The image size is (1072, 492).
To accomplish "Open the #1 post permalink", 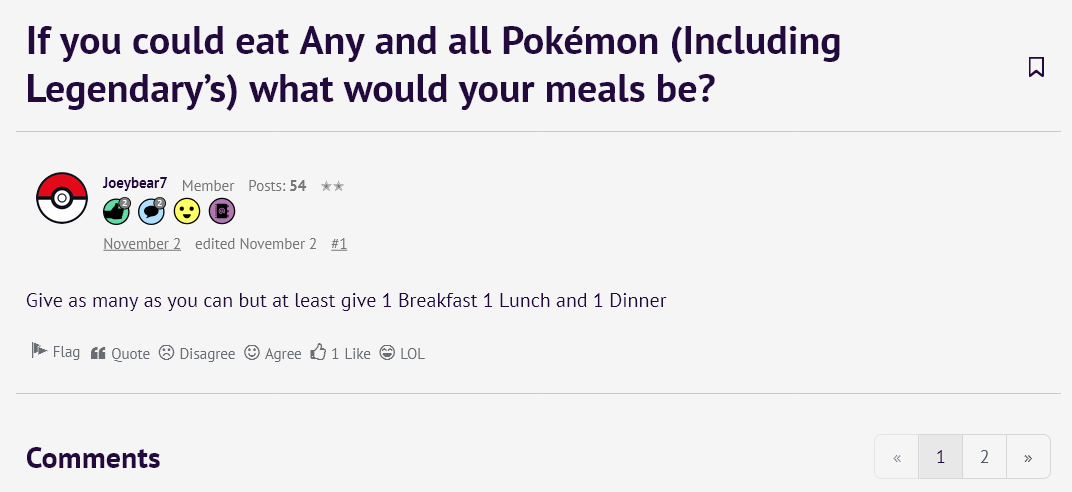I will (339, 244).
